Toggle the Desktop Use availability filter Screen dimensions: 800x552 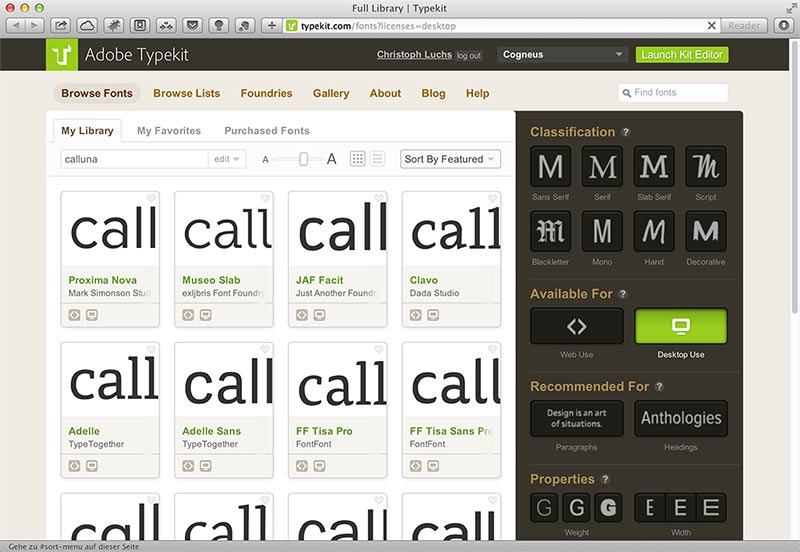pyautogui.click(x=681, y=326)
